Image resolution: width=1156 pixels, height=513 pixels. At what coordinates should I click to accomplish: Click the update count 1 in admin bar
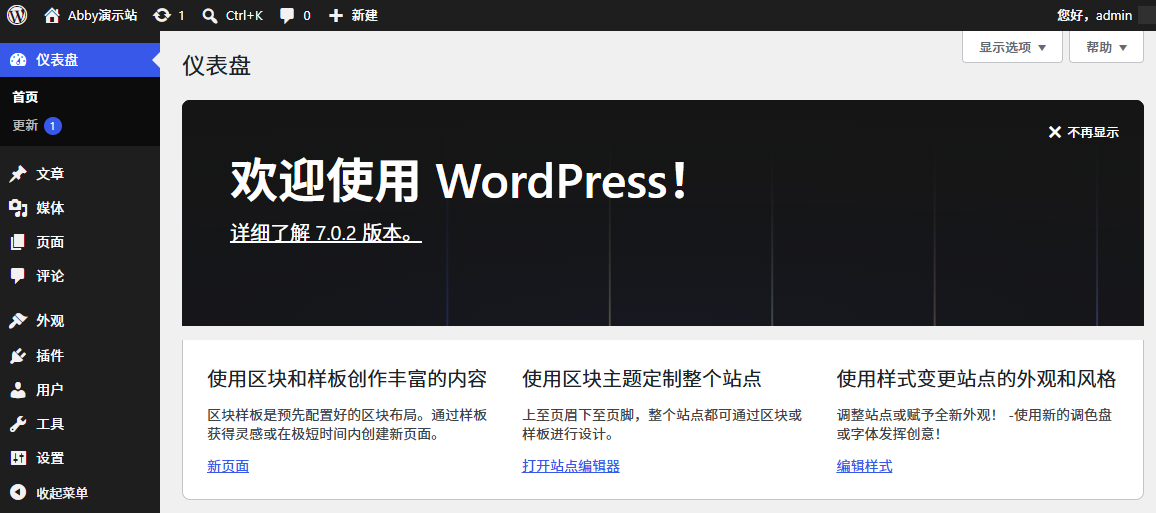click(x=181, y=15)
